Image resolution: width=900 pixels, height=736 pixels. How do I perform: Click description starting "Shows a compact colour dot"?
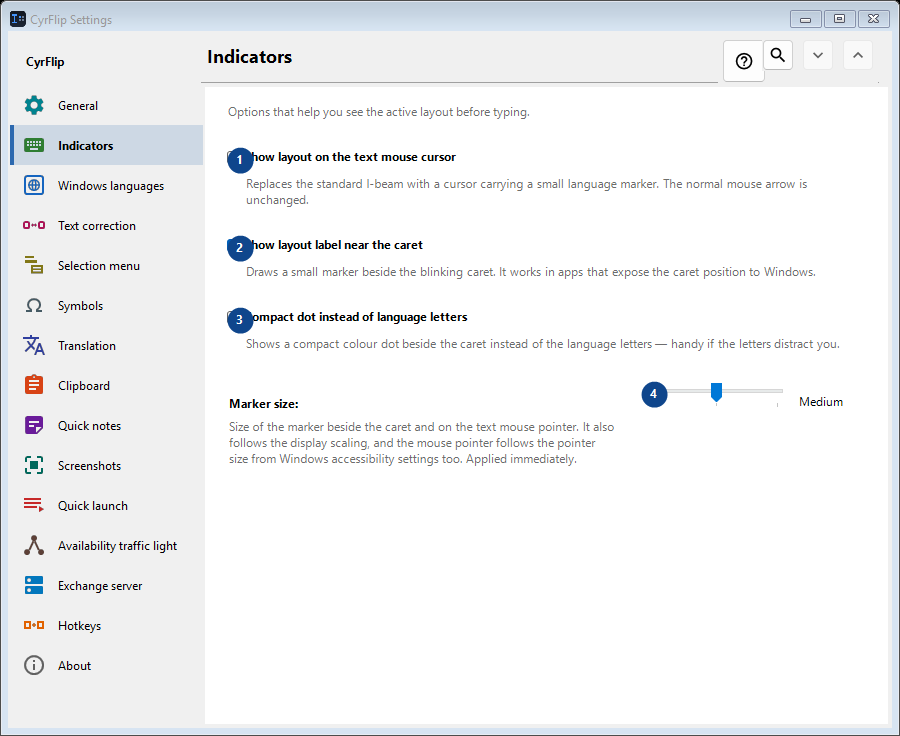543,344
